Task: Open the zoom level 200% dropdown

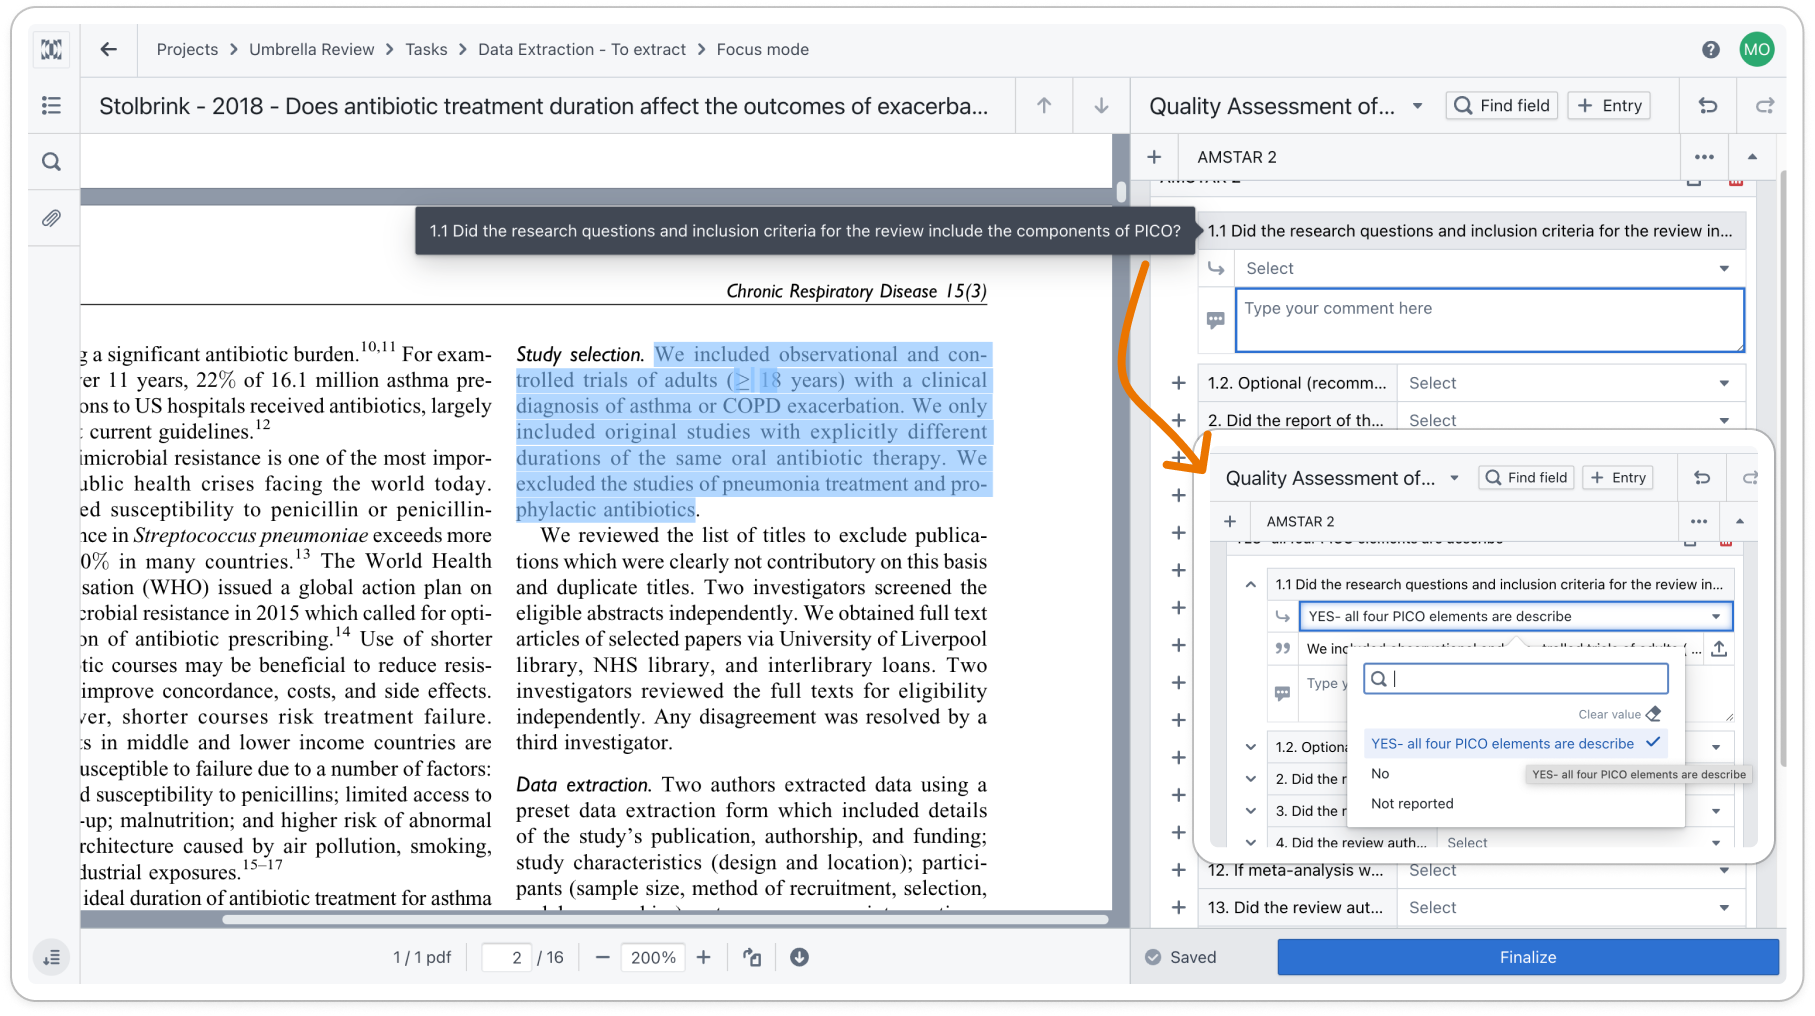Action: [653, 957]
